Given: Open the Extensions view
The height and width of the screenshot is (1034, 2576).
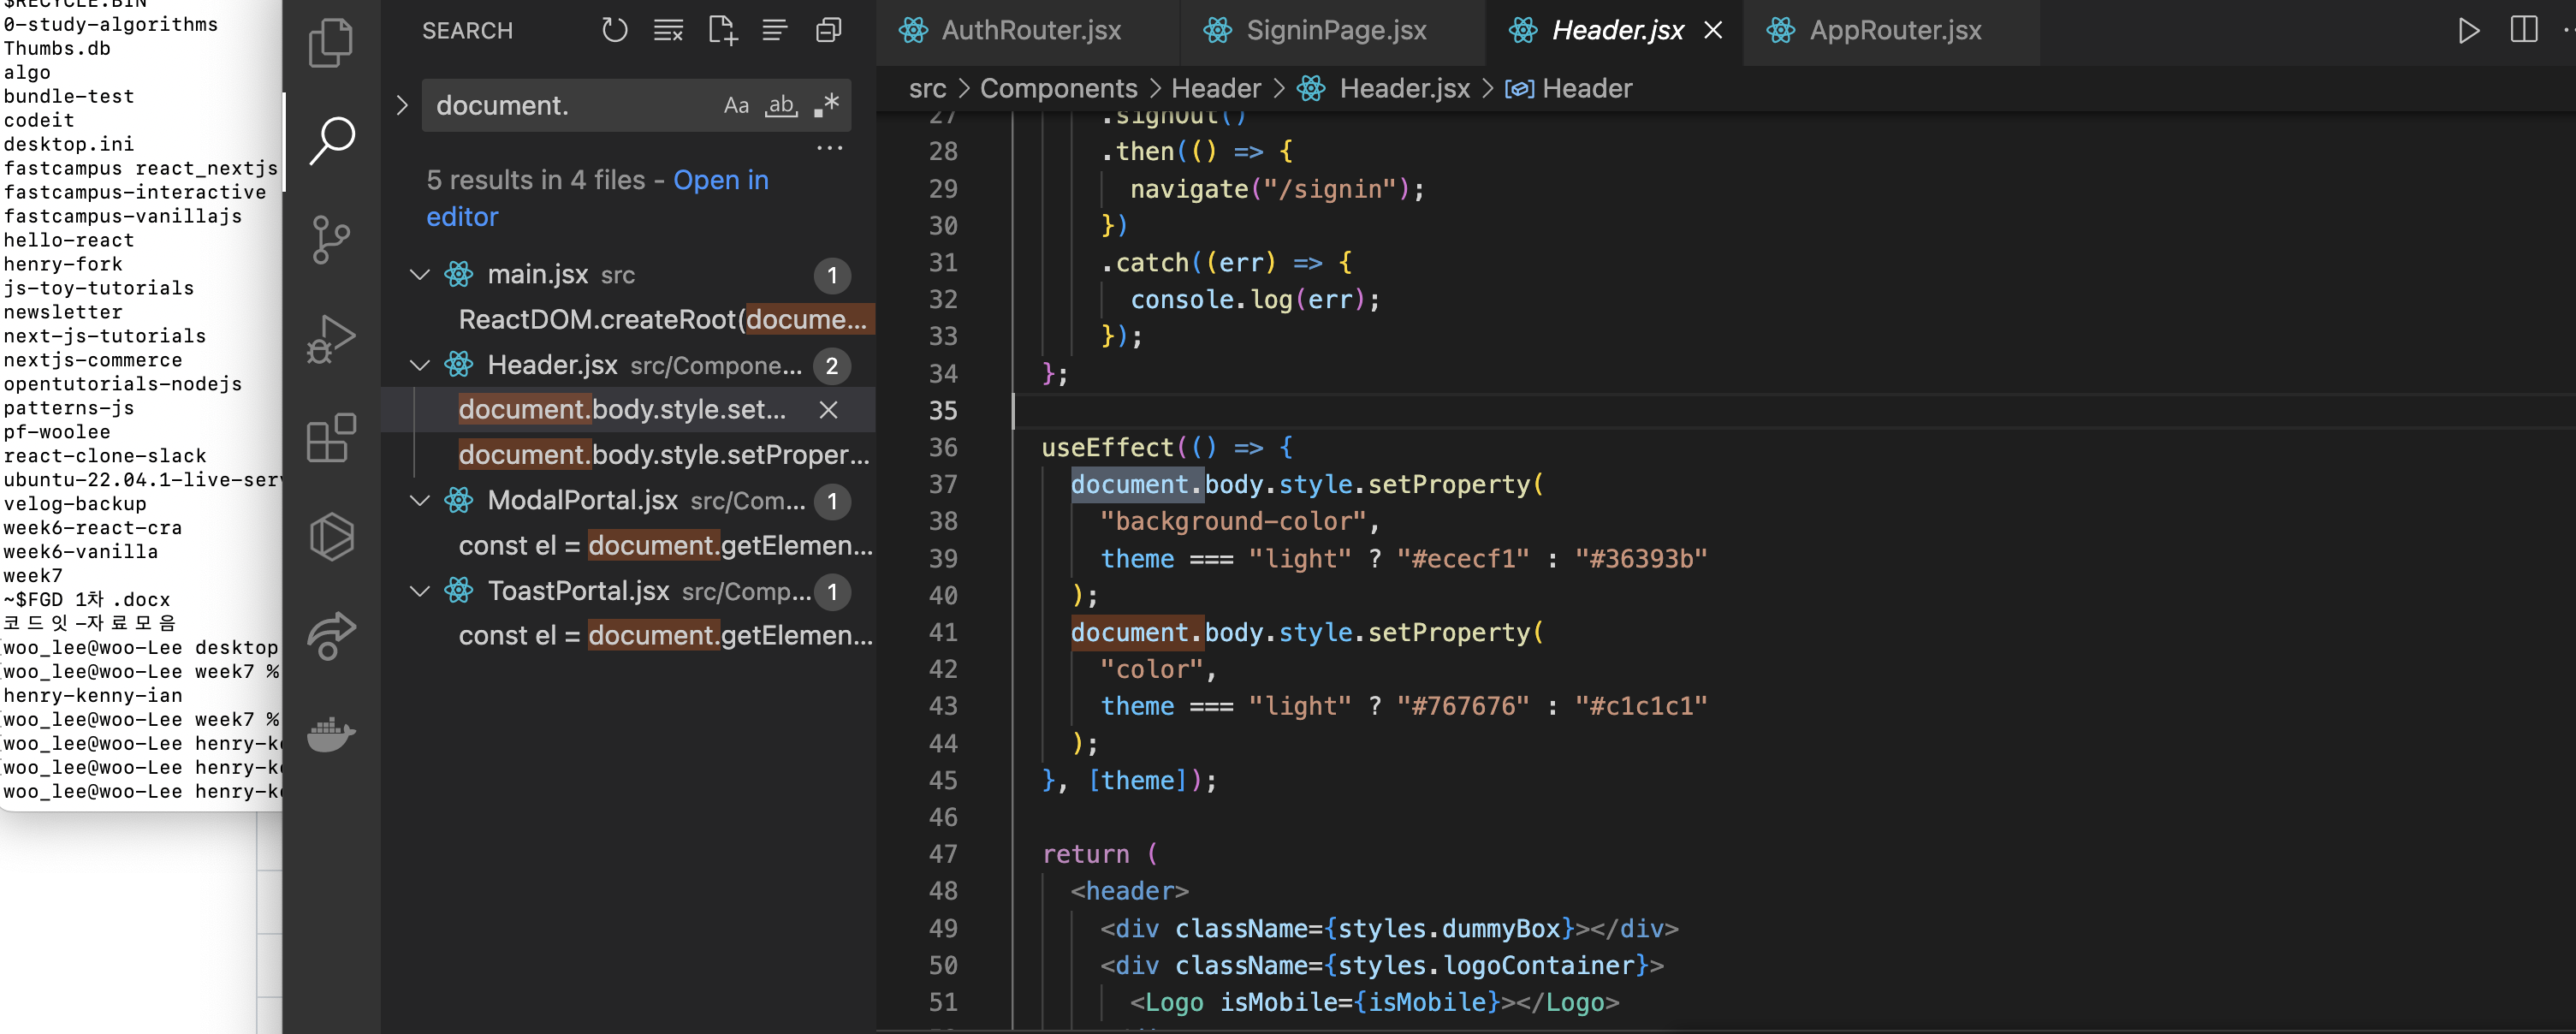Looking at the screenshot, I should click(330, 438).
